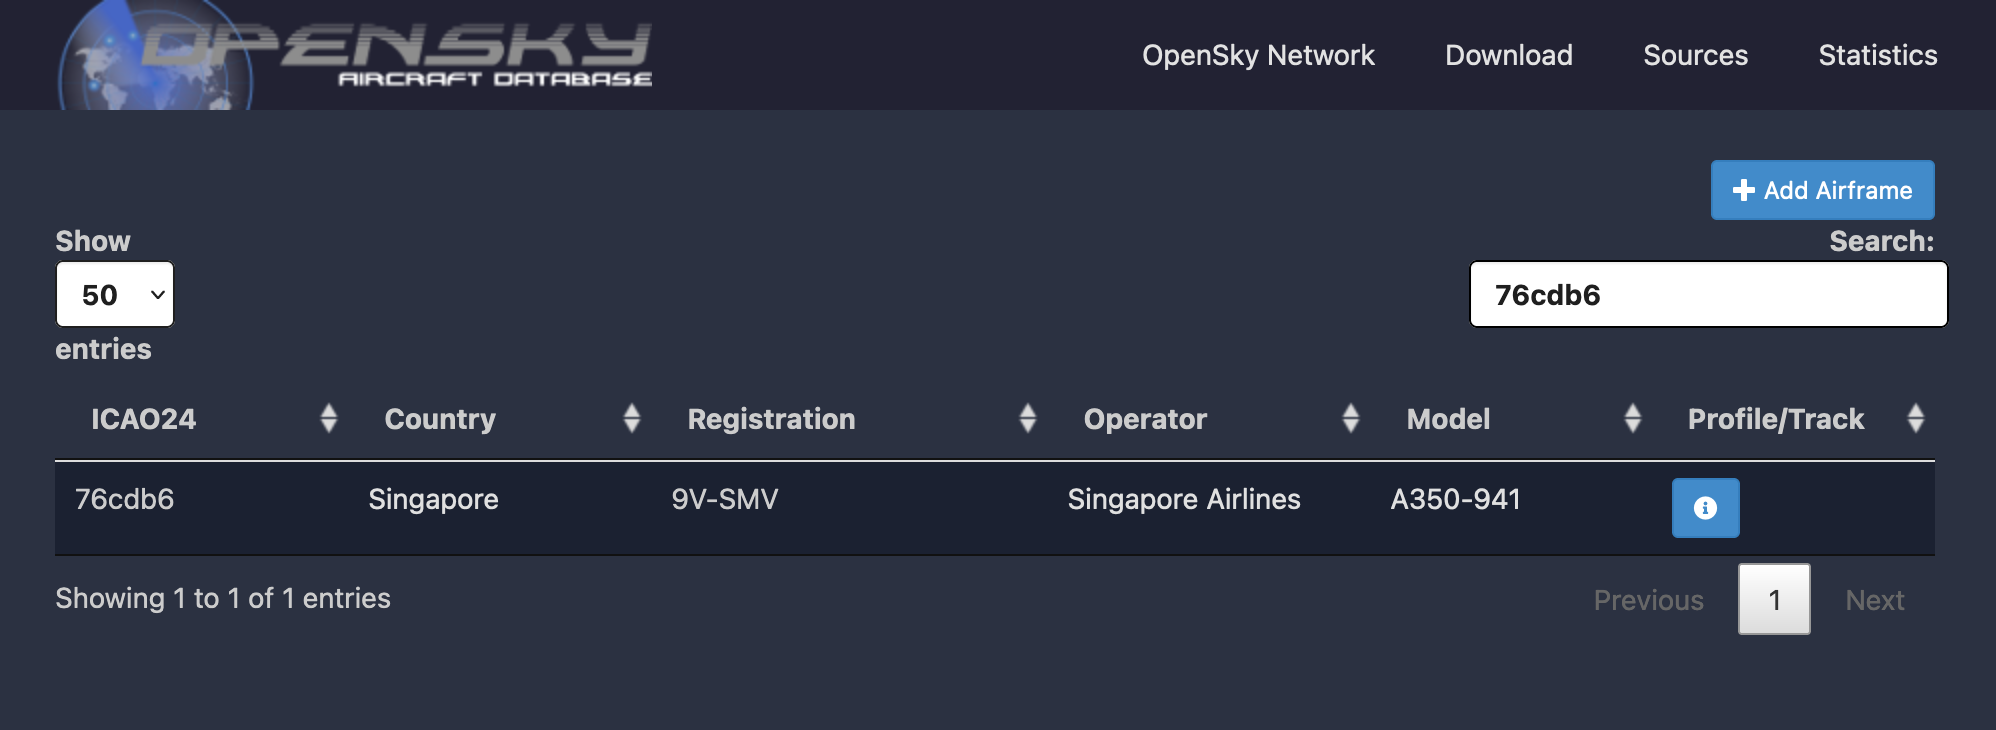Sort by Registration column arrows
Viewport: 1996px width, 730px height.
tap(1027, 418)
